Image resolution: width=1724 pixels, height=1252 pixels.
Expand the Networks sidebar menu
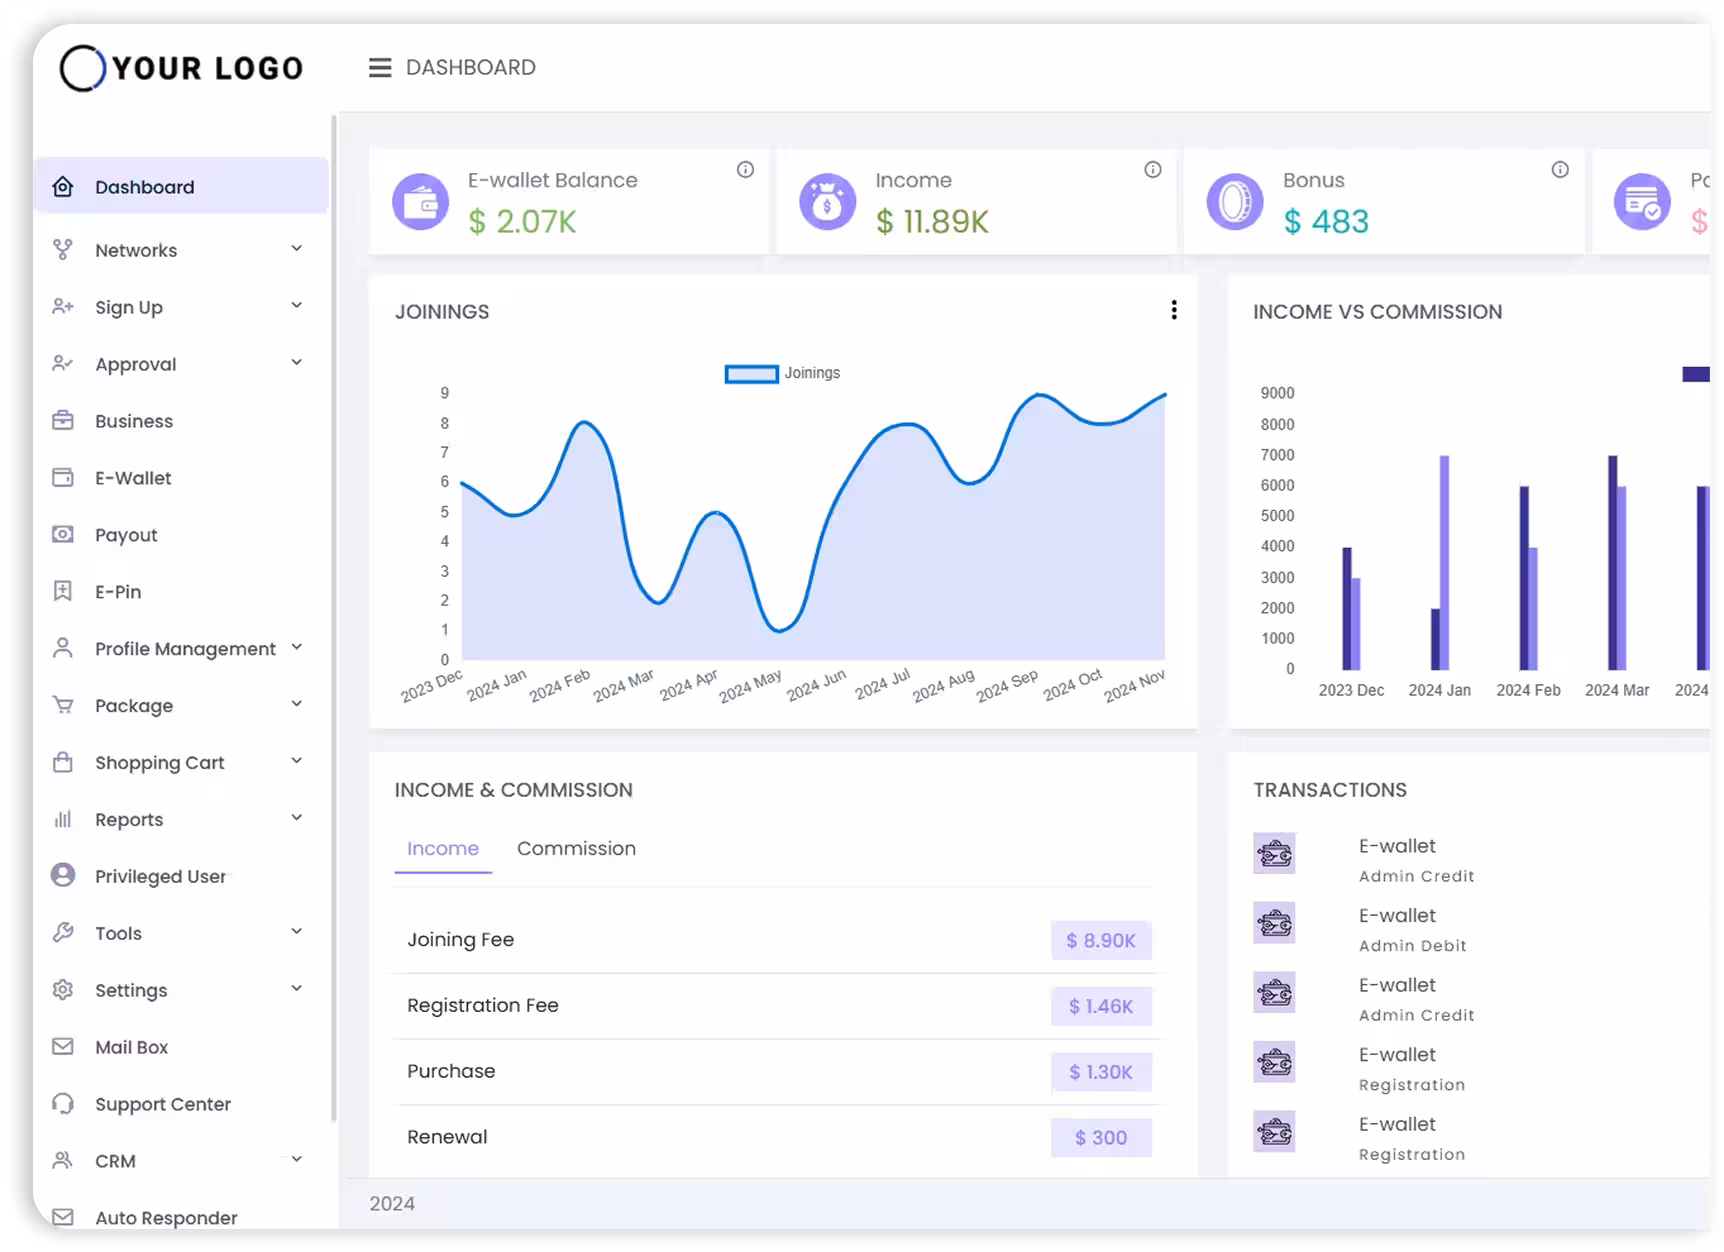click(x=296, y=250)
